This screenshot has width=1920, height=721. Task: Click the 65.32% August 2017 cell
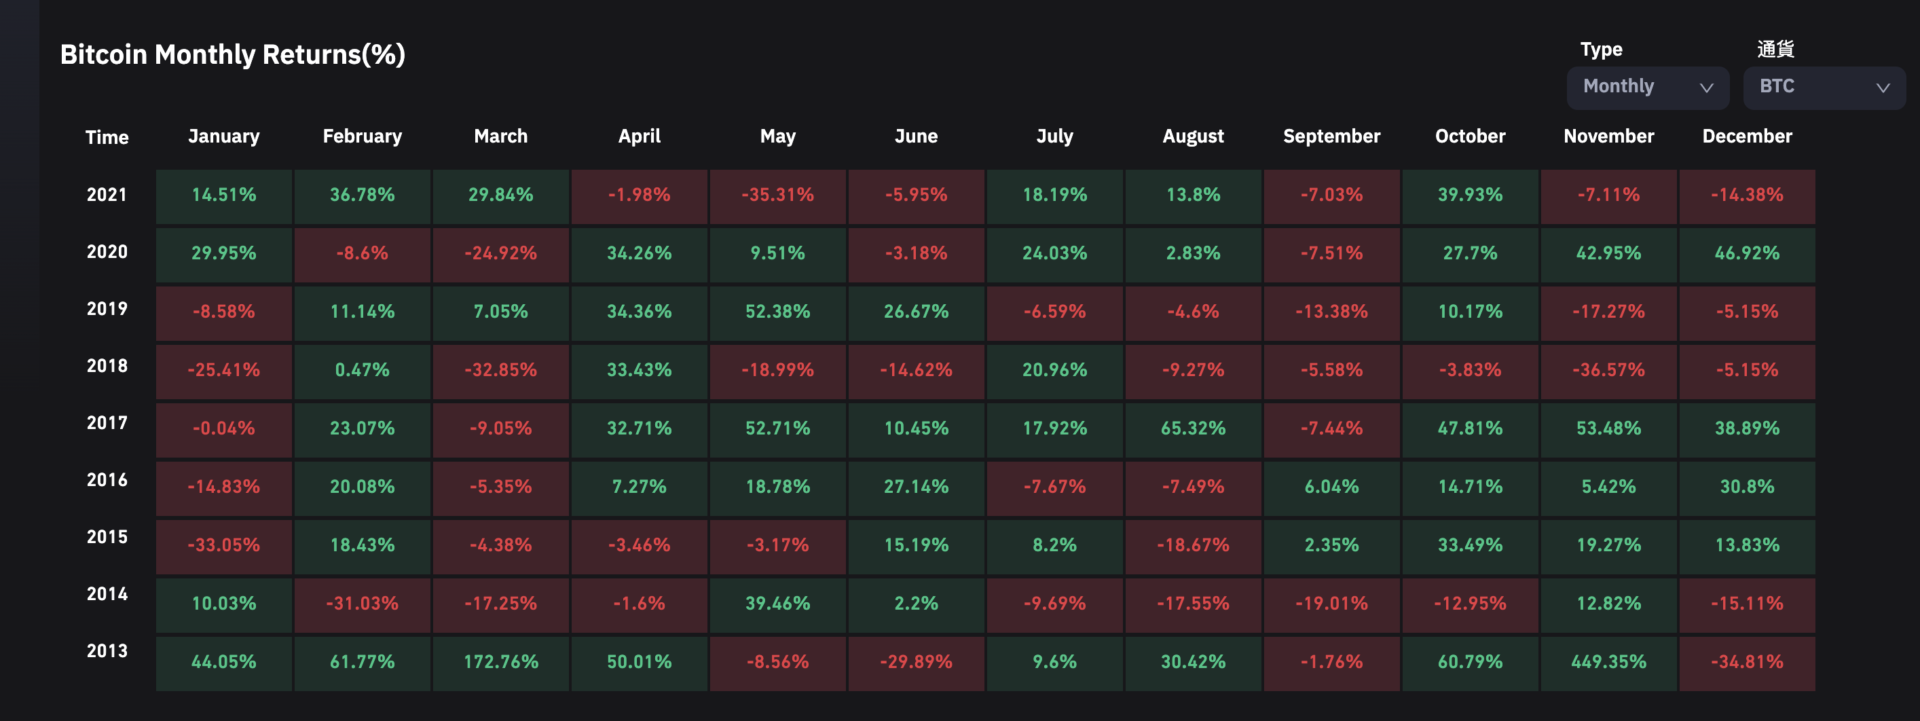[x=1193, y=428]
